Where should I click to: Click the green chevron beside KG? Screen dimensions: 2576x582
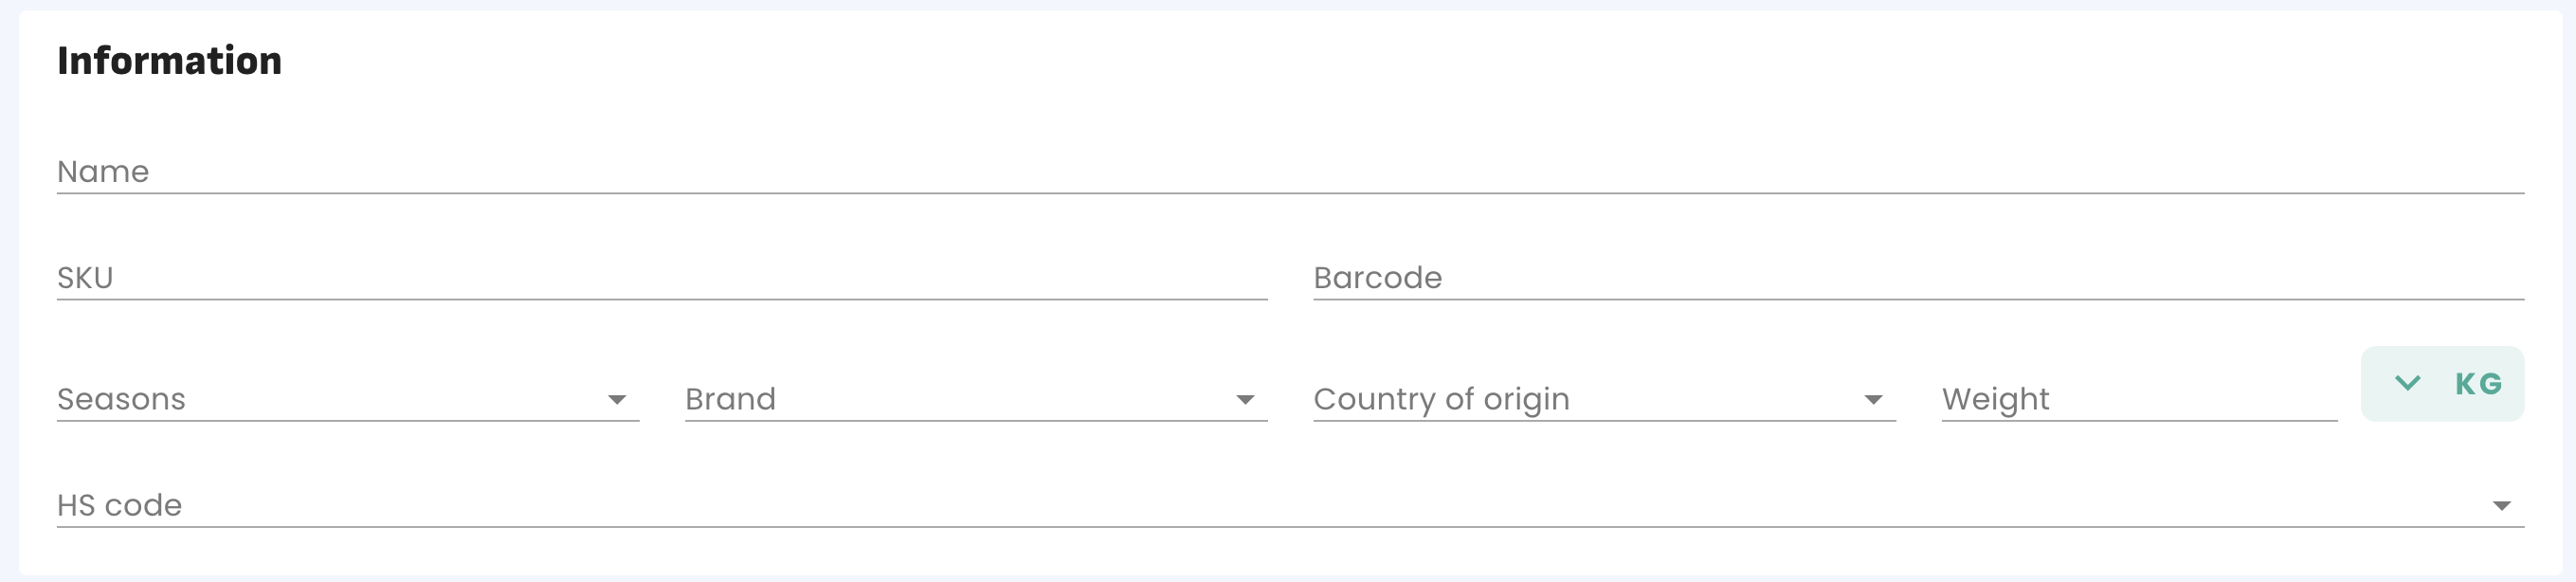pos(2408,383)
